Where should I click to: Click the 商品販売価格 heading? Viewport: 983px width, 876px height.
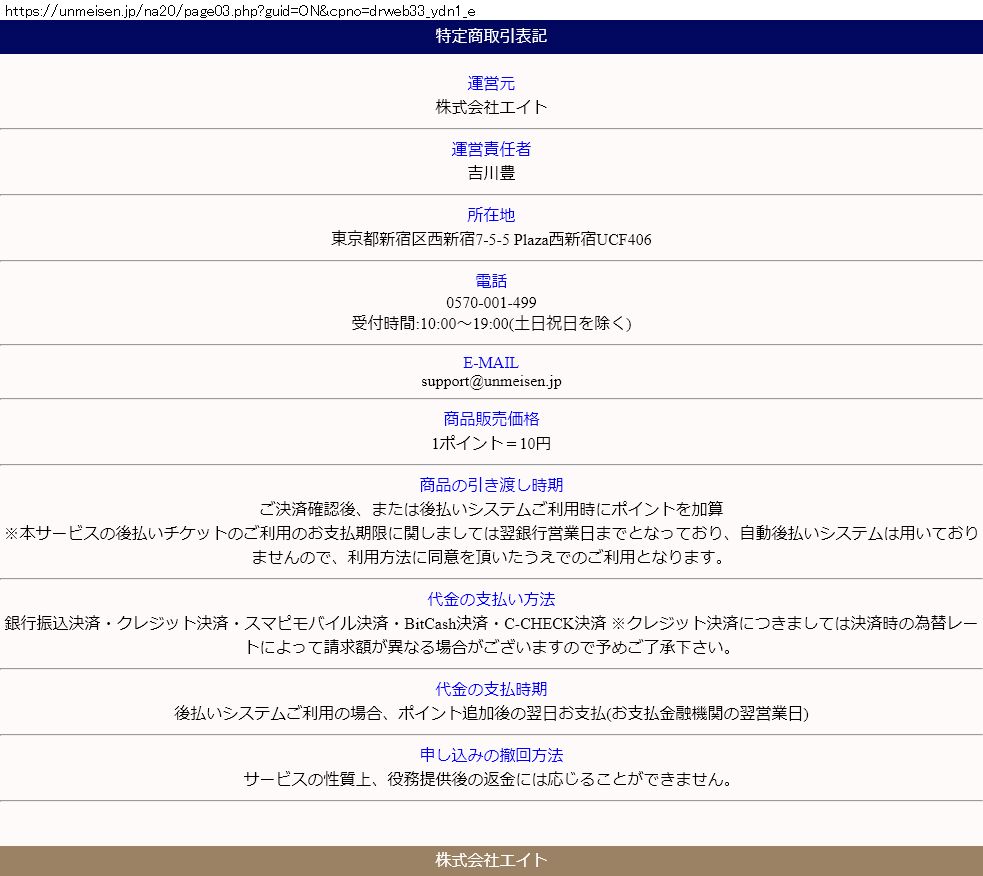[491, 419]
